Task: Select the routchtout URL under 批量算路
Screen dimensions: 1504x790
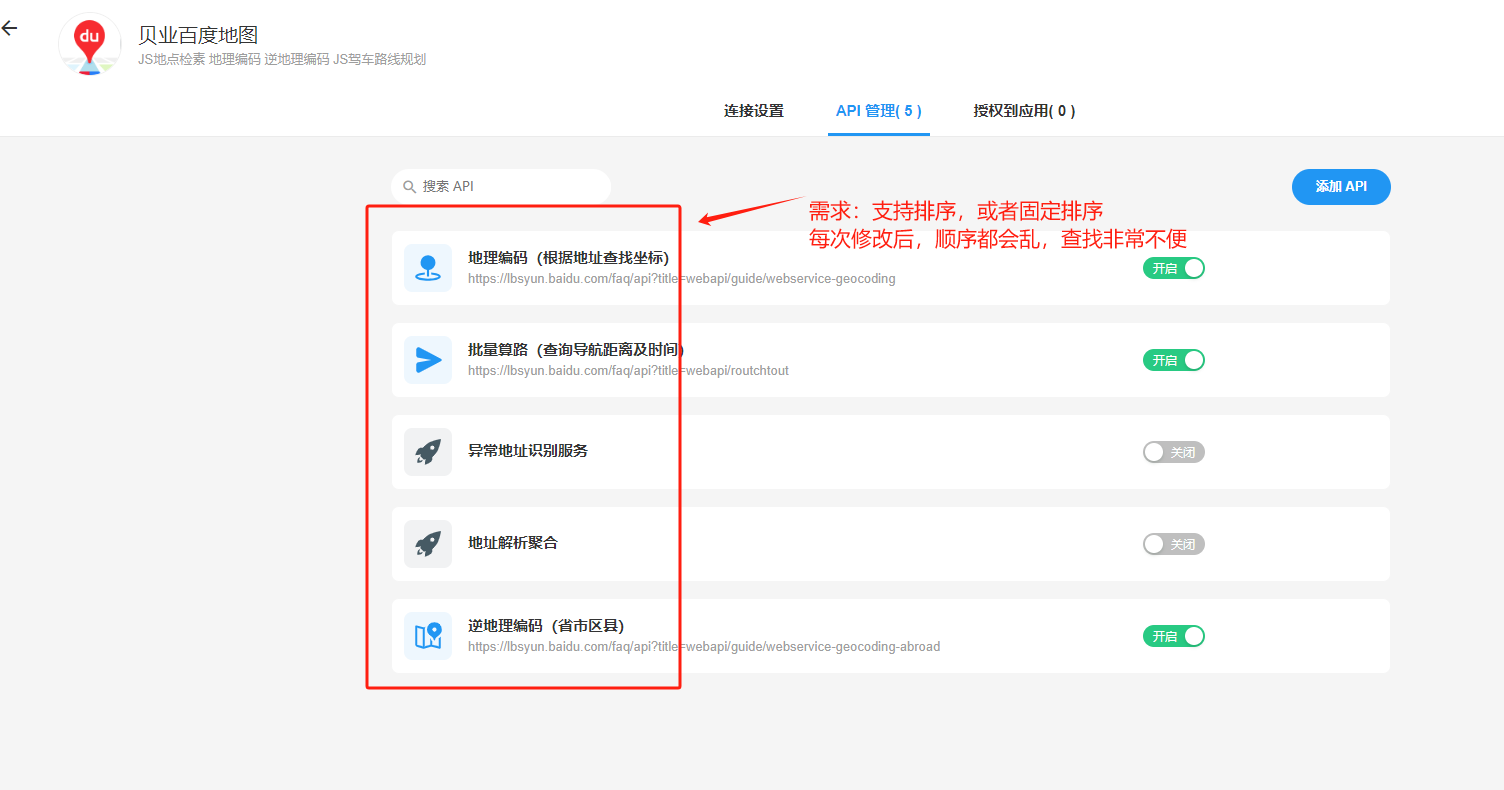Action: (x=628, y=371)
